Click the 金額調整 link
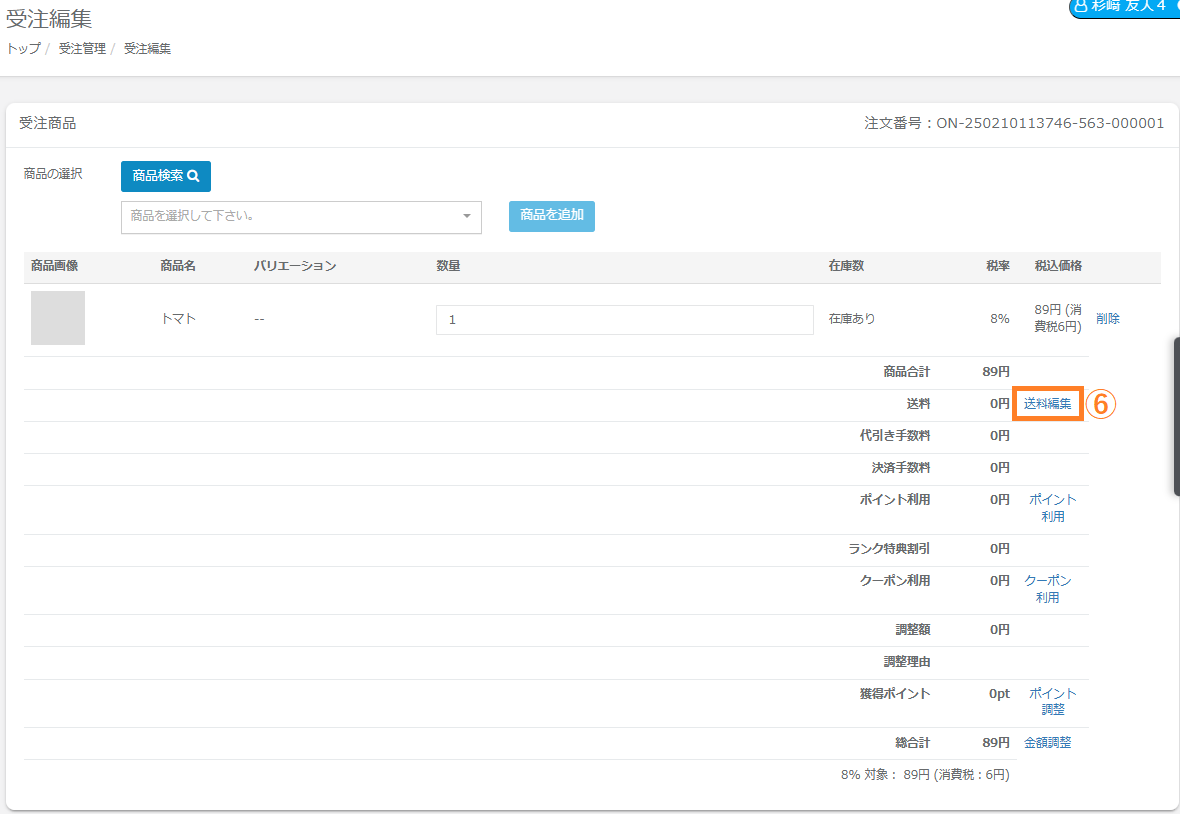Viewport: 1180px width, 814px height. [x=1047, y=743]
